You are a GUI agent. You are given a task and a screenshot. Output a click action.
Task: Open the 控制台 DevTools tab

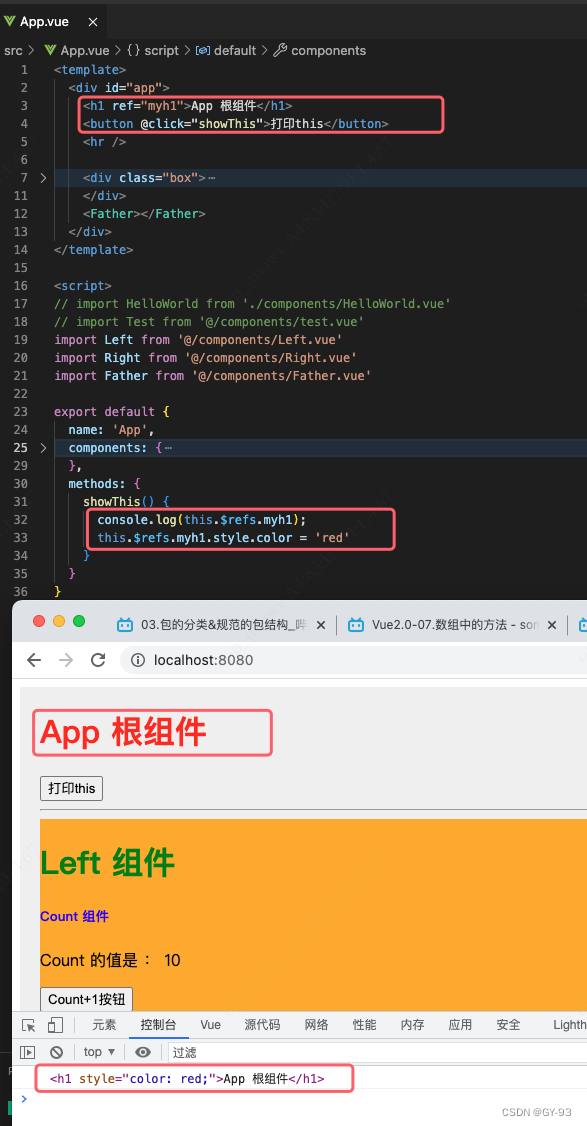(x=159, y=1025)
